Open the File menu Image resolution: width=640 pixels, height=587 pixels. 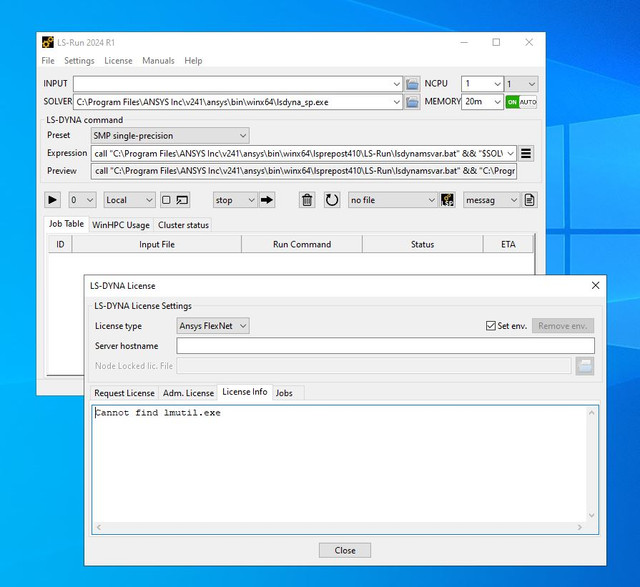click(x=48, y=61)
